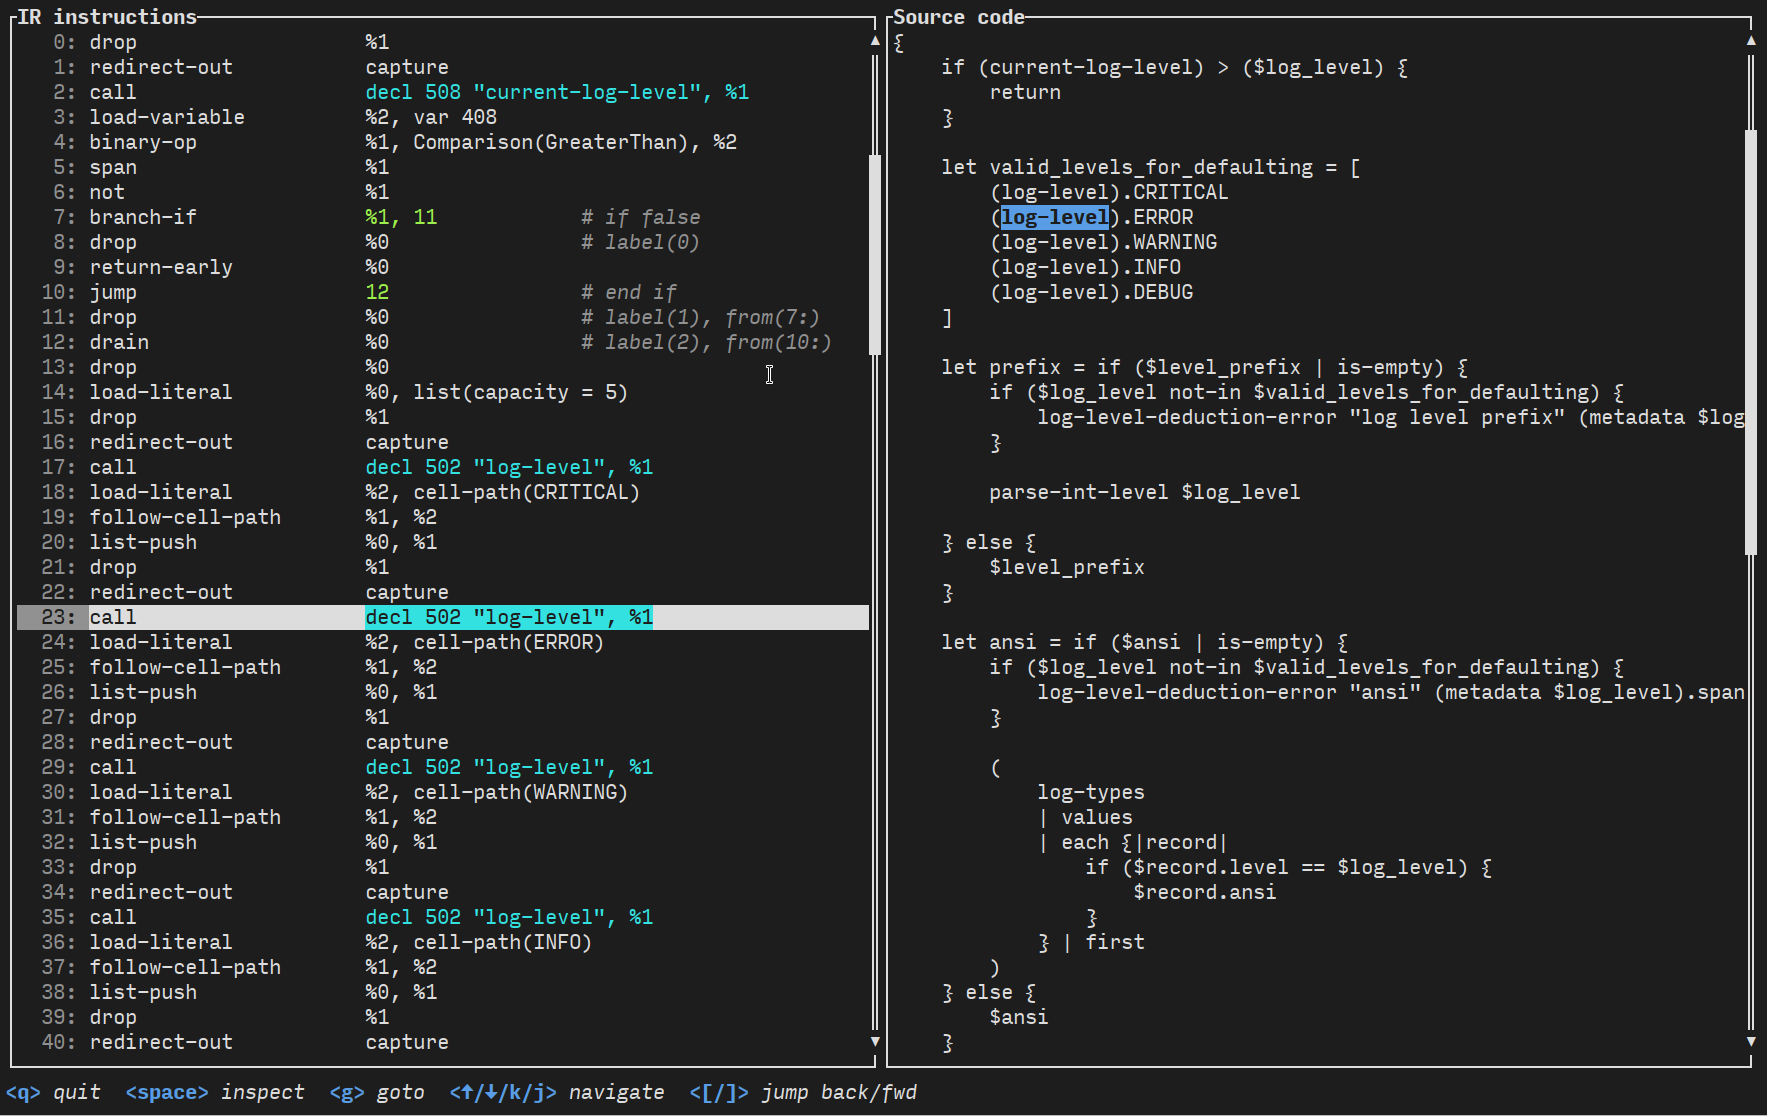Select instruction 29: call log-level

click(443, 767)
